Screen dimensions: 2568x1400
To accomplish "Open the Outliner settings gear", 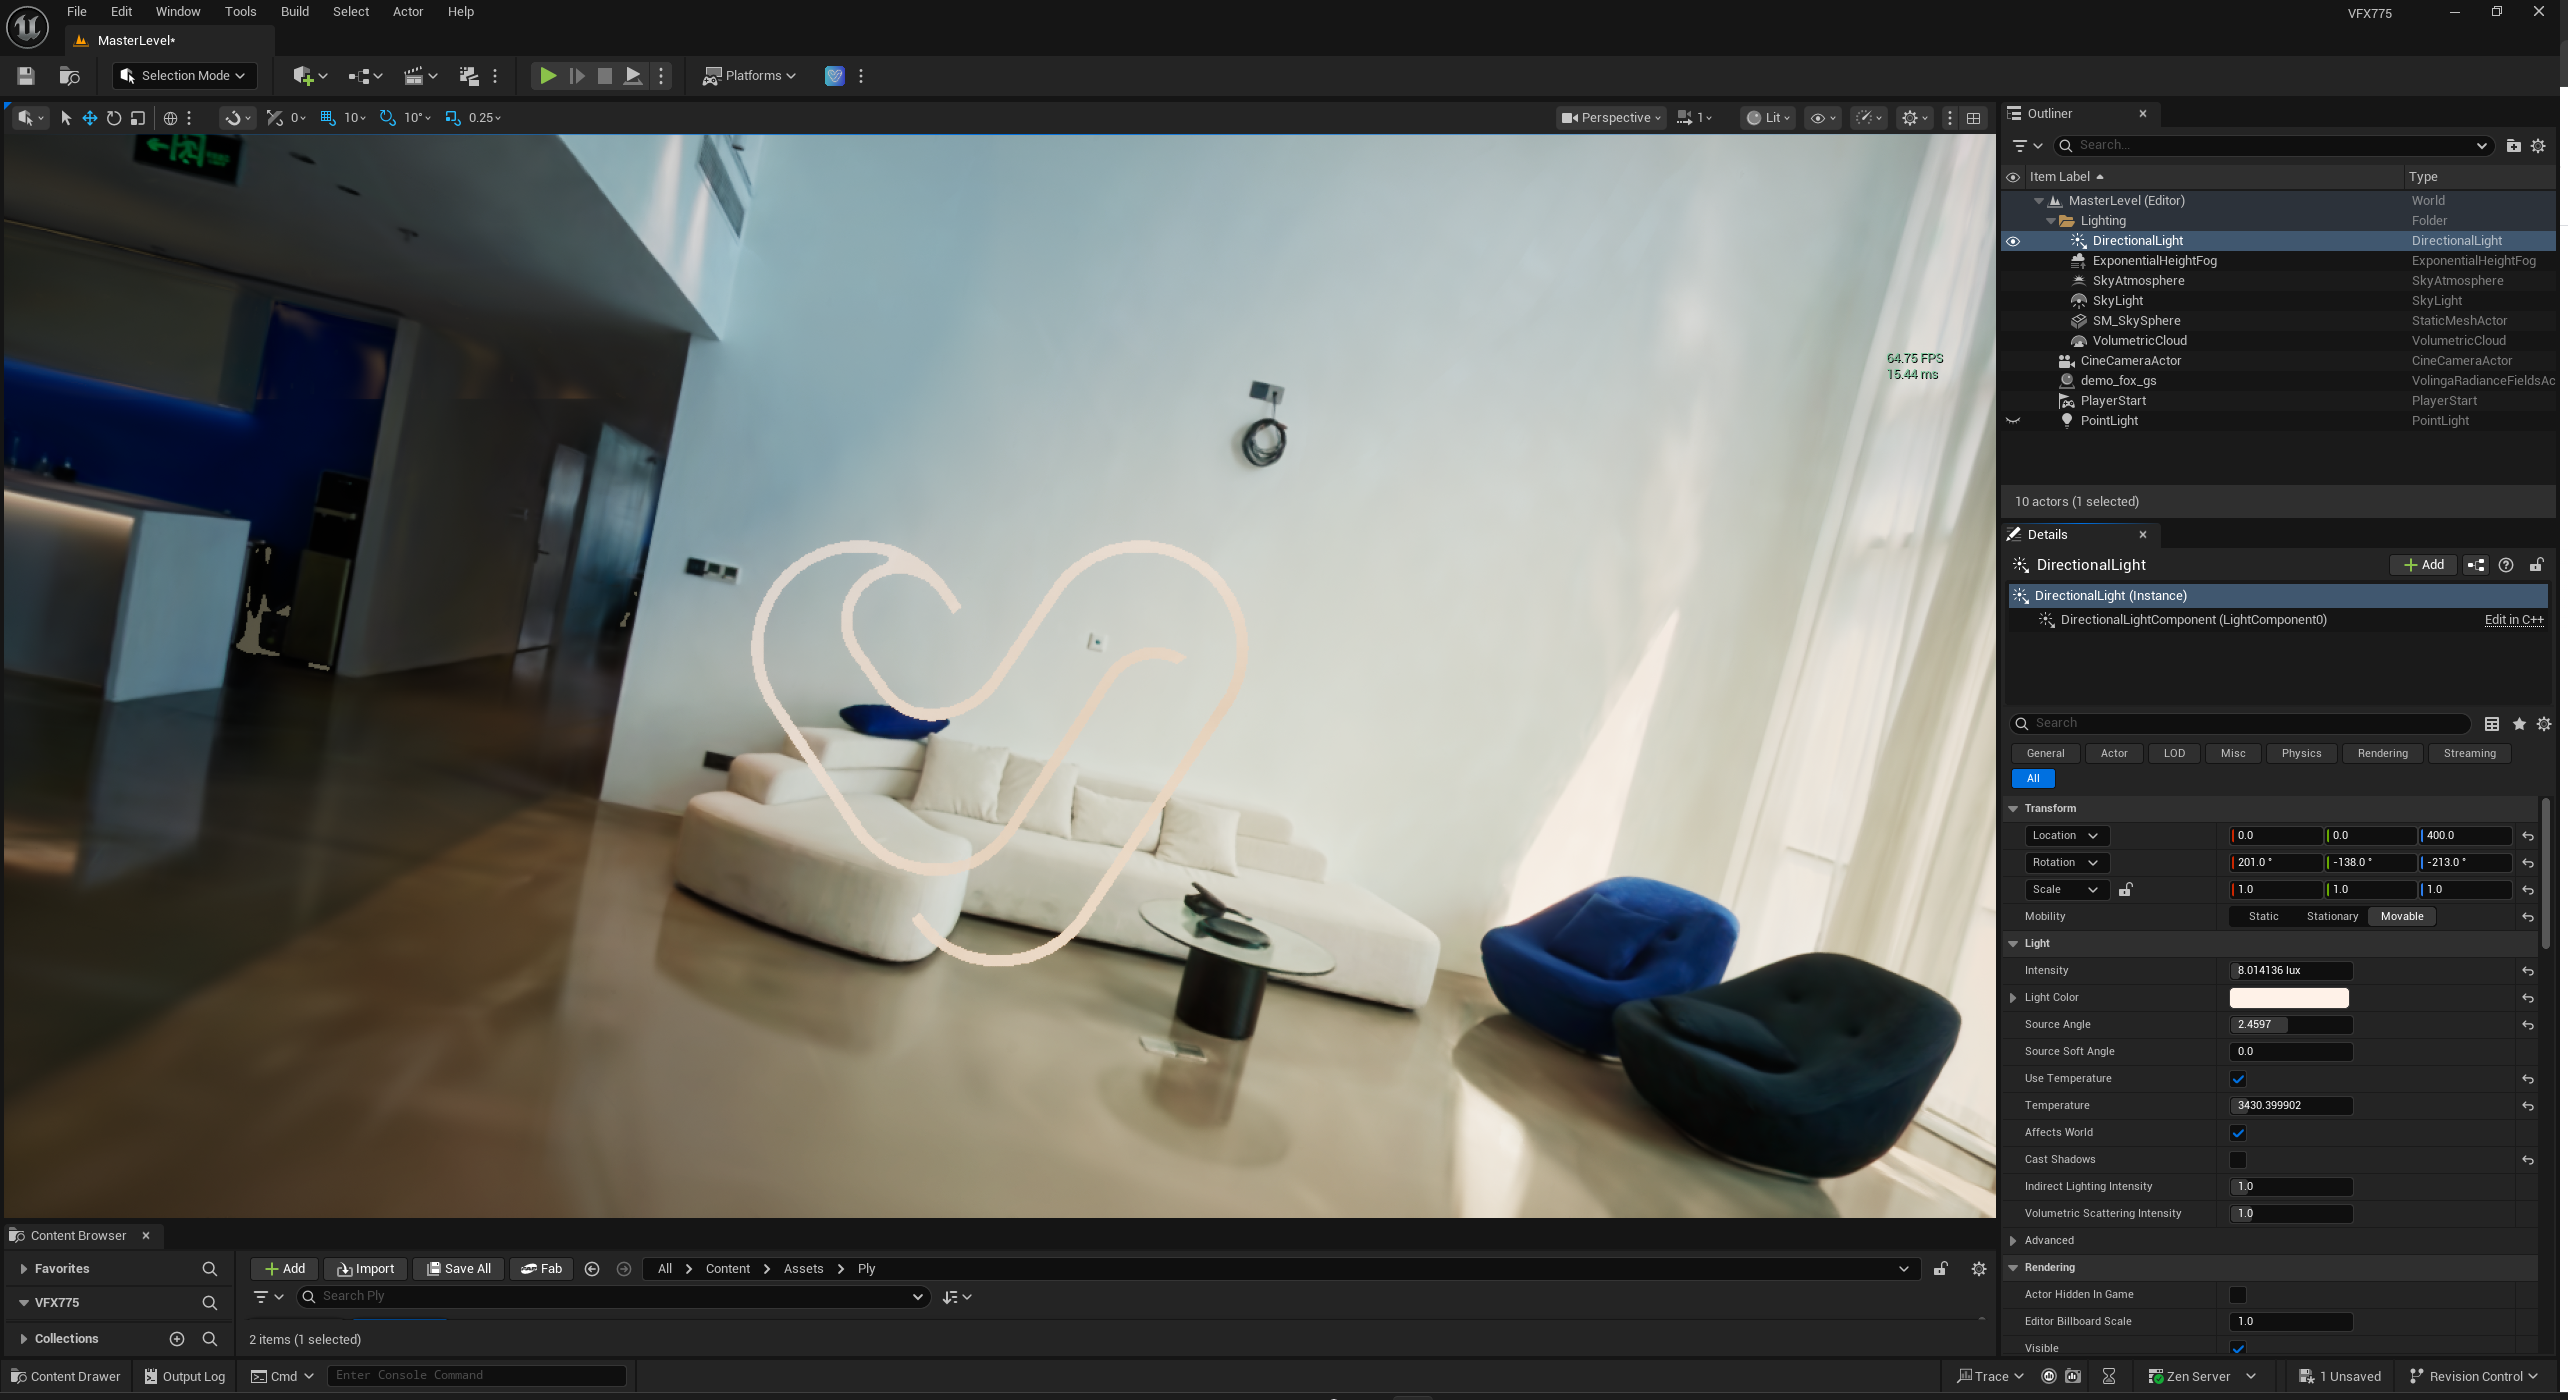I will (2537, 146).
